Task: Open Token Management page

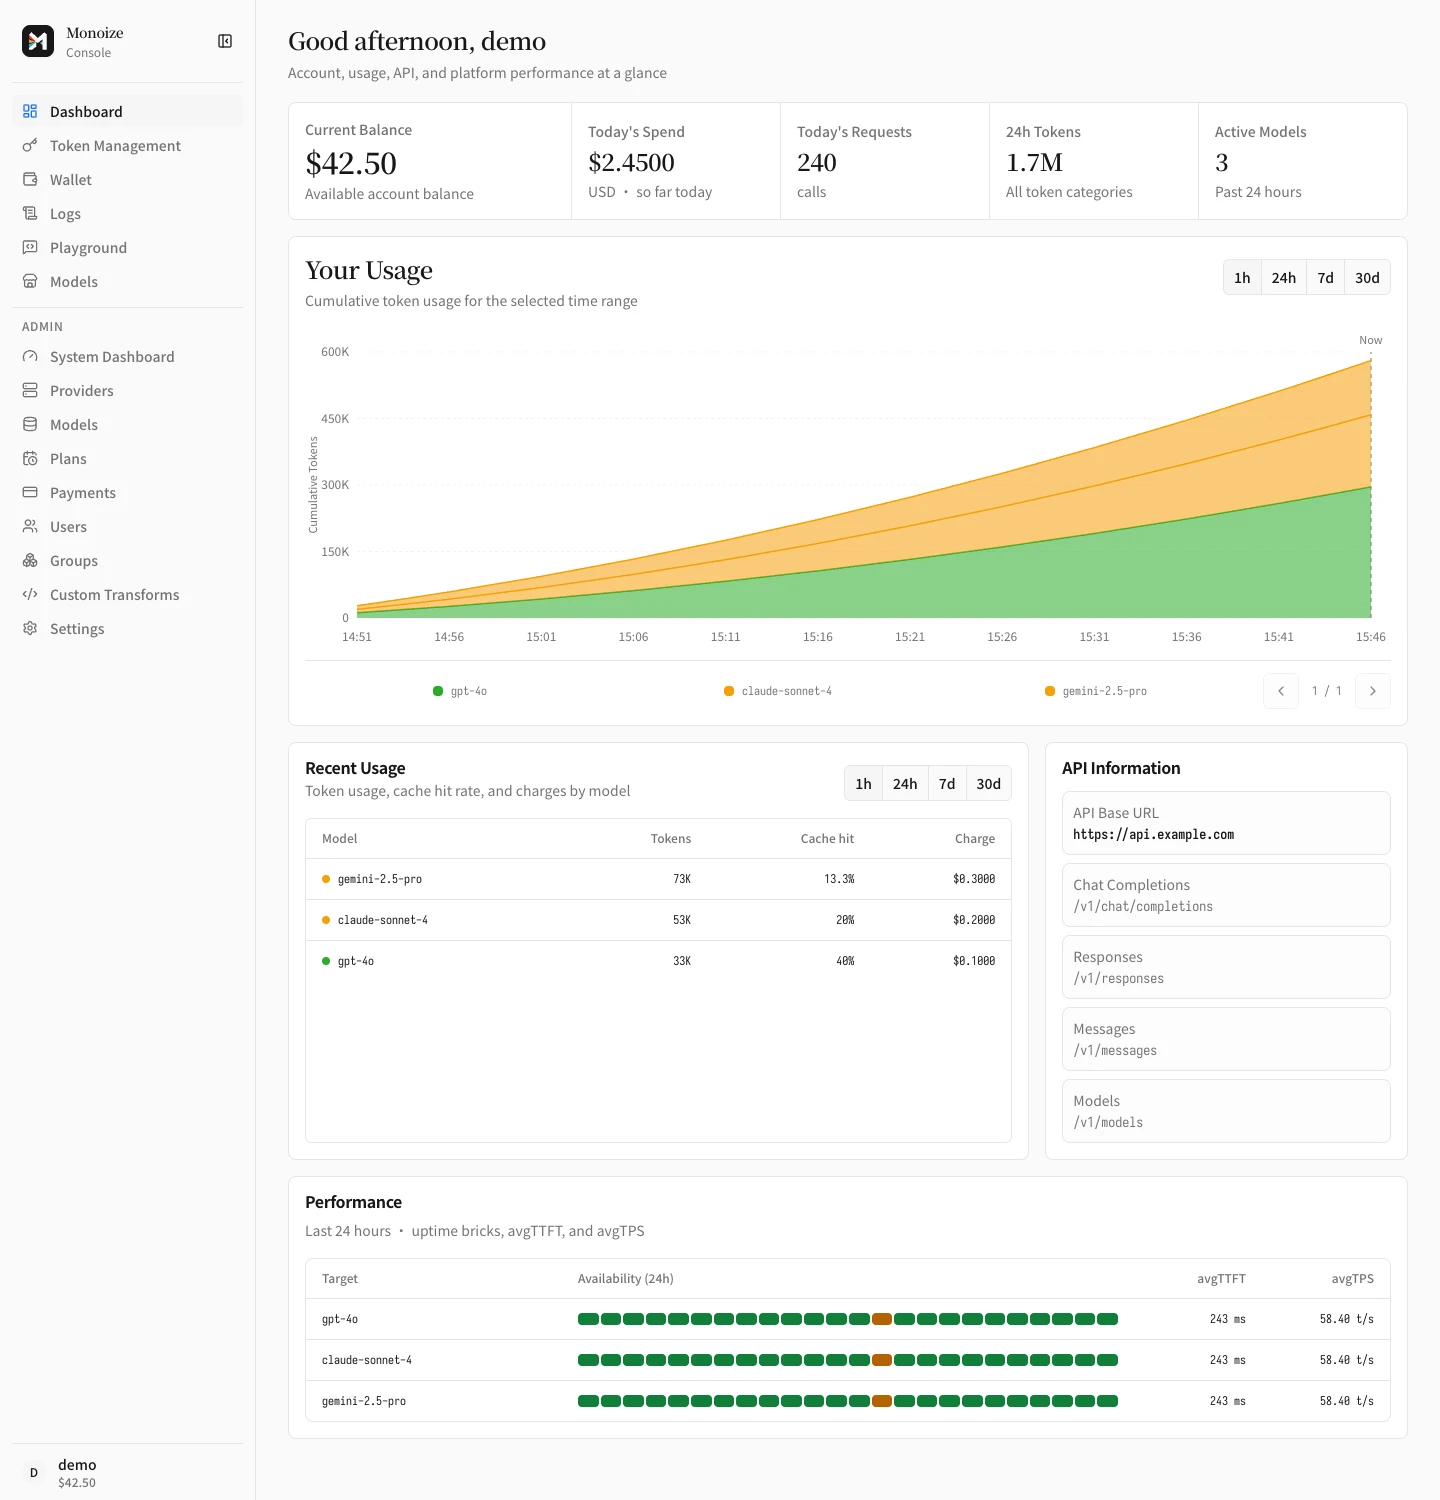Action: click(127, 145)
